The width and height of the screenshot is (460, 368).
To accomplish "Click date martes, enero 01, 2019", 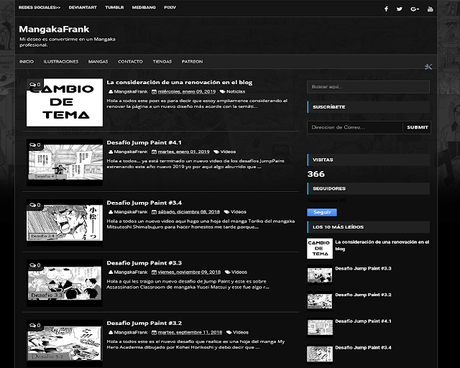I will coord(184,152).
